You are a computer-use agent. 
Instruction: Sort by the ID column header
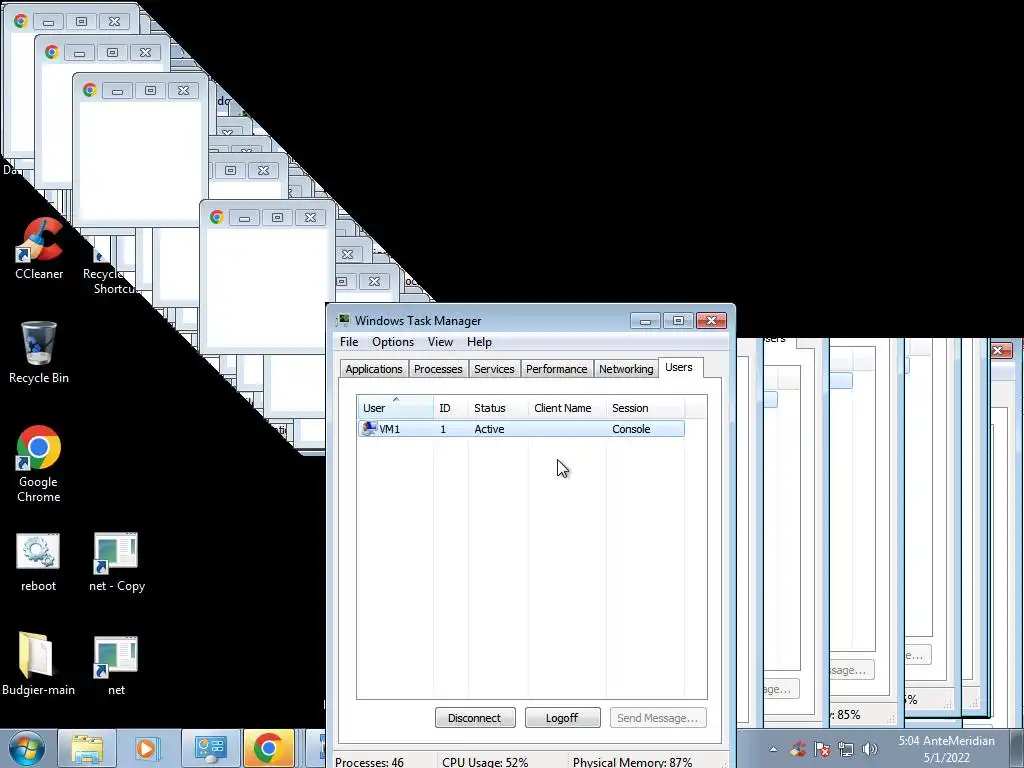[451, 408]
